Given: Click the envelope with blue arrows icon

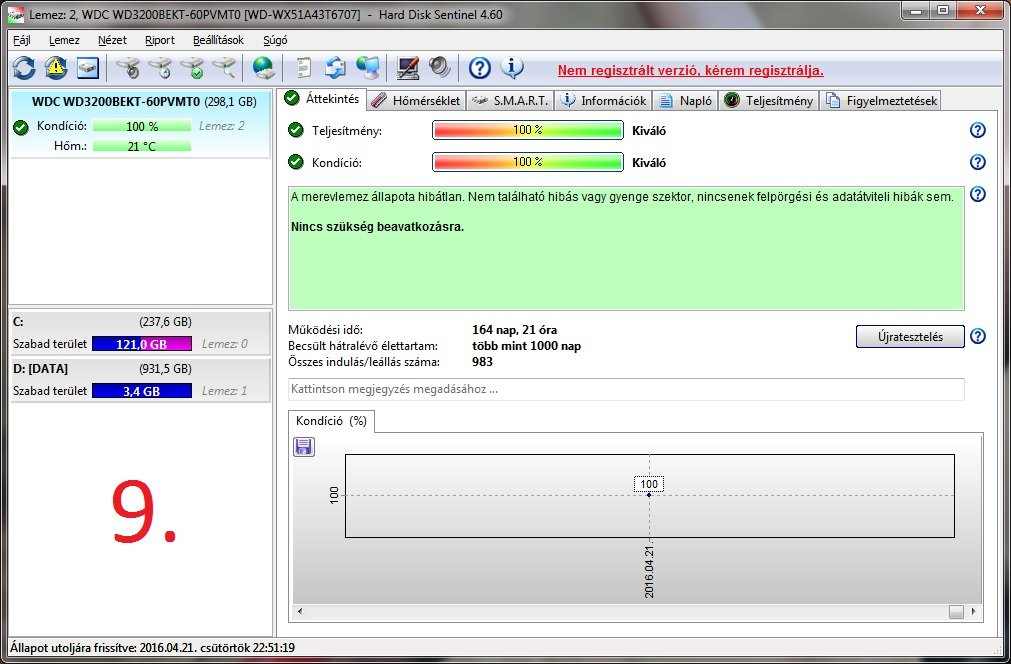Looking at the screenshot, I should coord(335,68).
